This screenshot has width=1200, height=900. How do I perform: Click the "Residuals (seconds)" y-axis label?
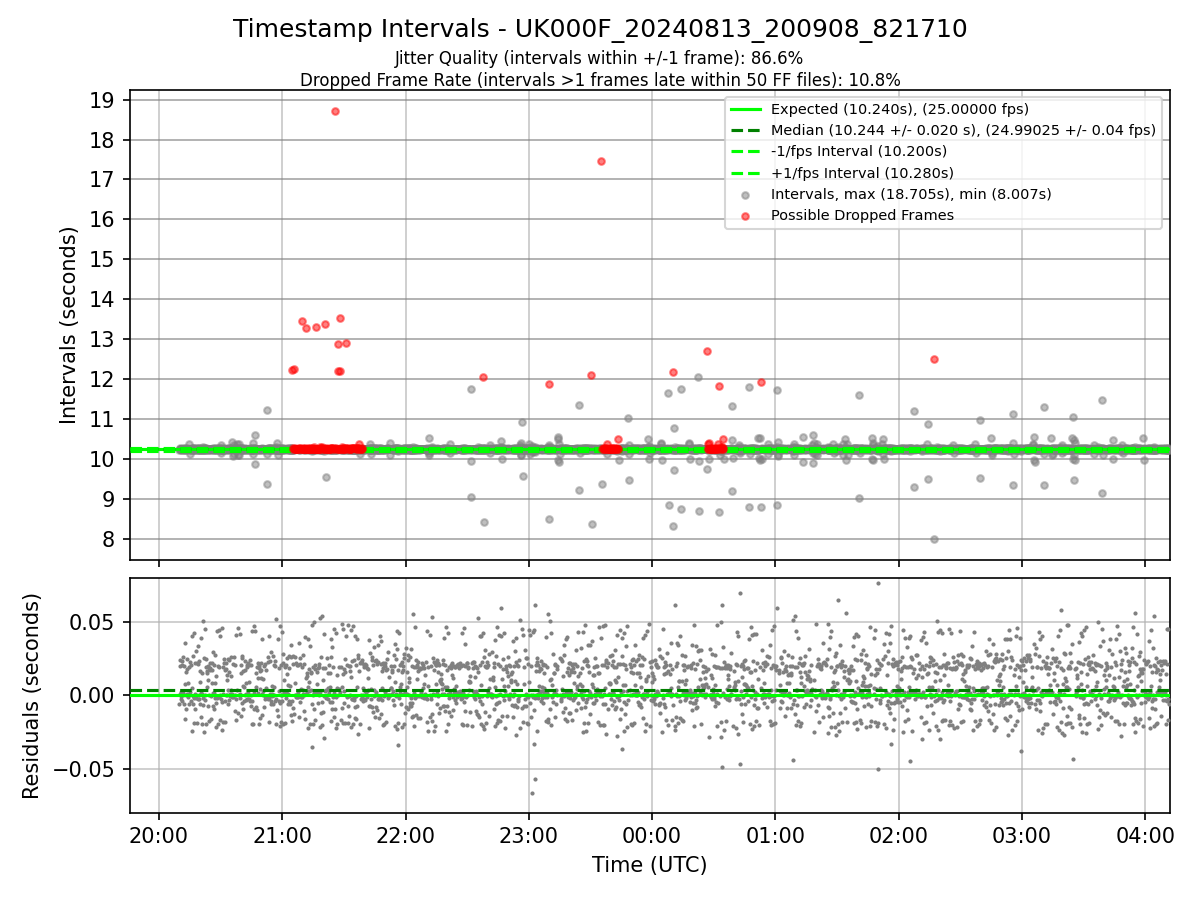32,696
